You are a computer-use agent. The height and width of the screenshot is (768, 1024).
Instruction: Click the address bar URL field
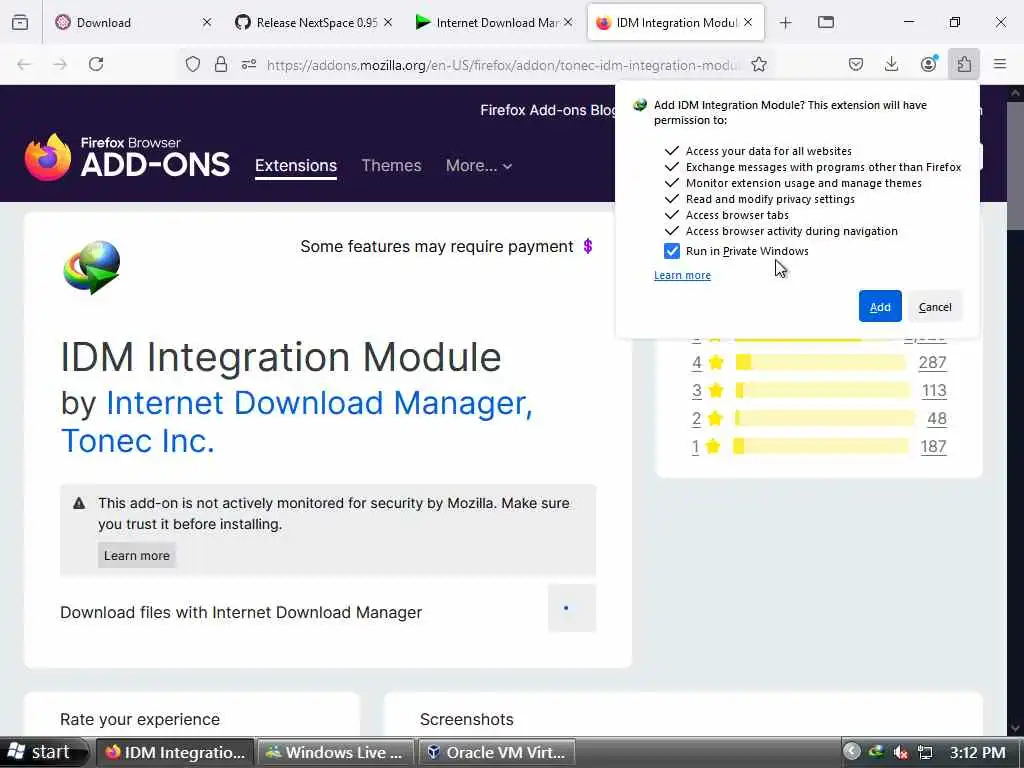coord(503,65)
